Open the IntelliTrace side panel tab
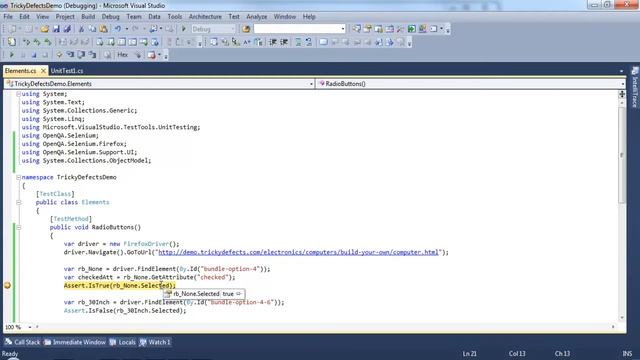The width and height of the screenshot is (640, 360). (x=635, y=87)
